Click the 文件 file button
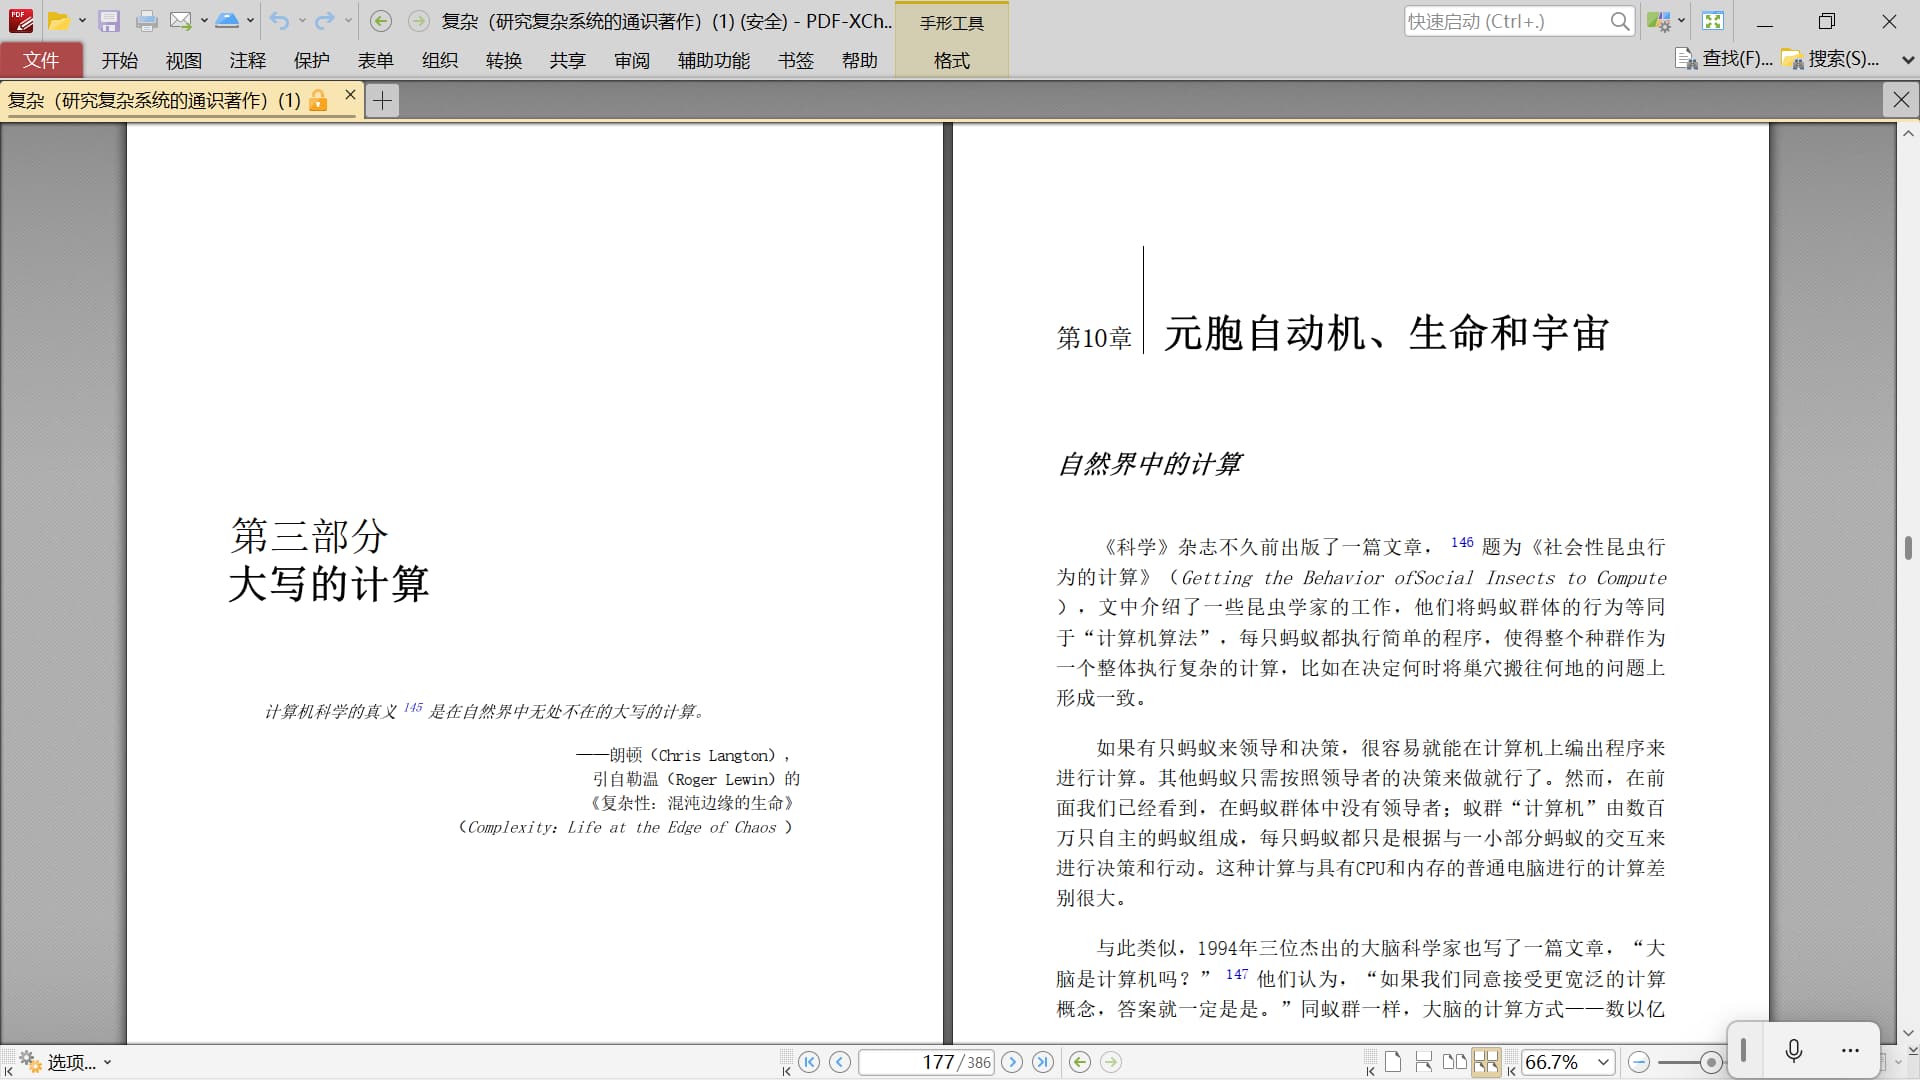Viewport: 1920px width, 1080px height. click(x=41, y=60)
